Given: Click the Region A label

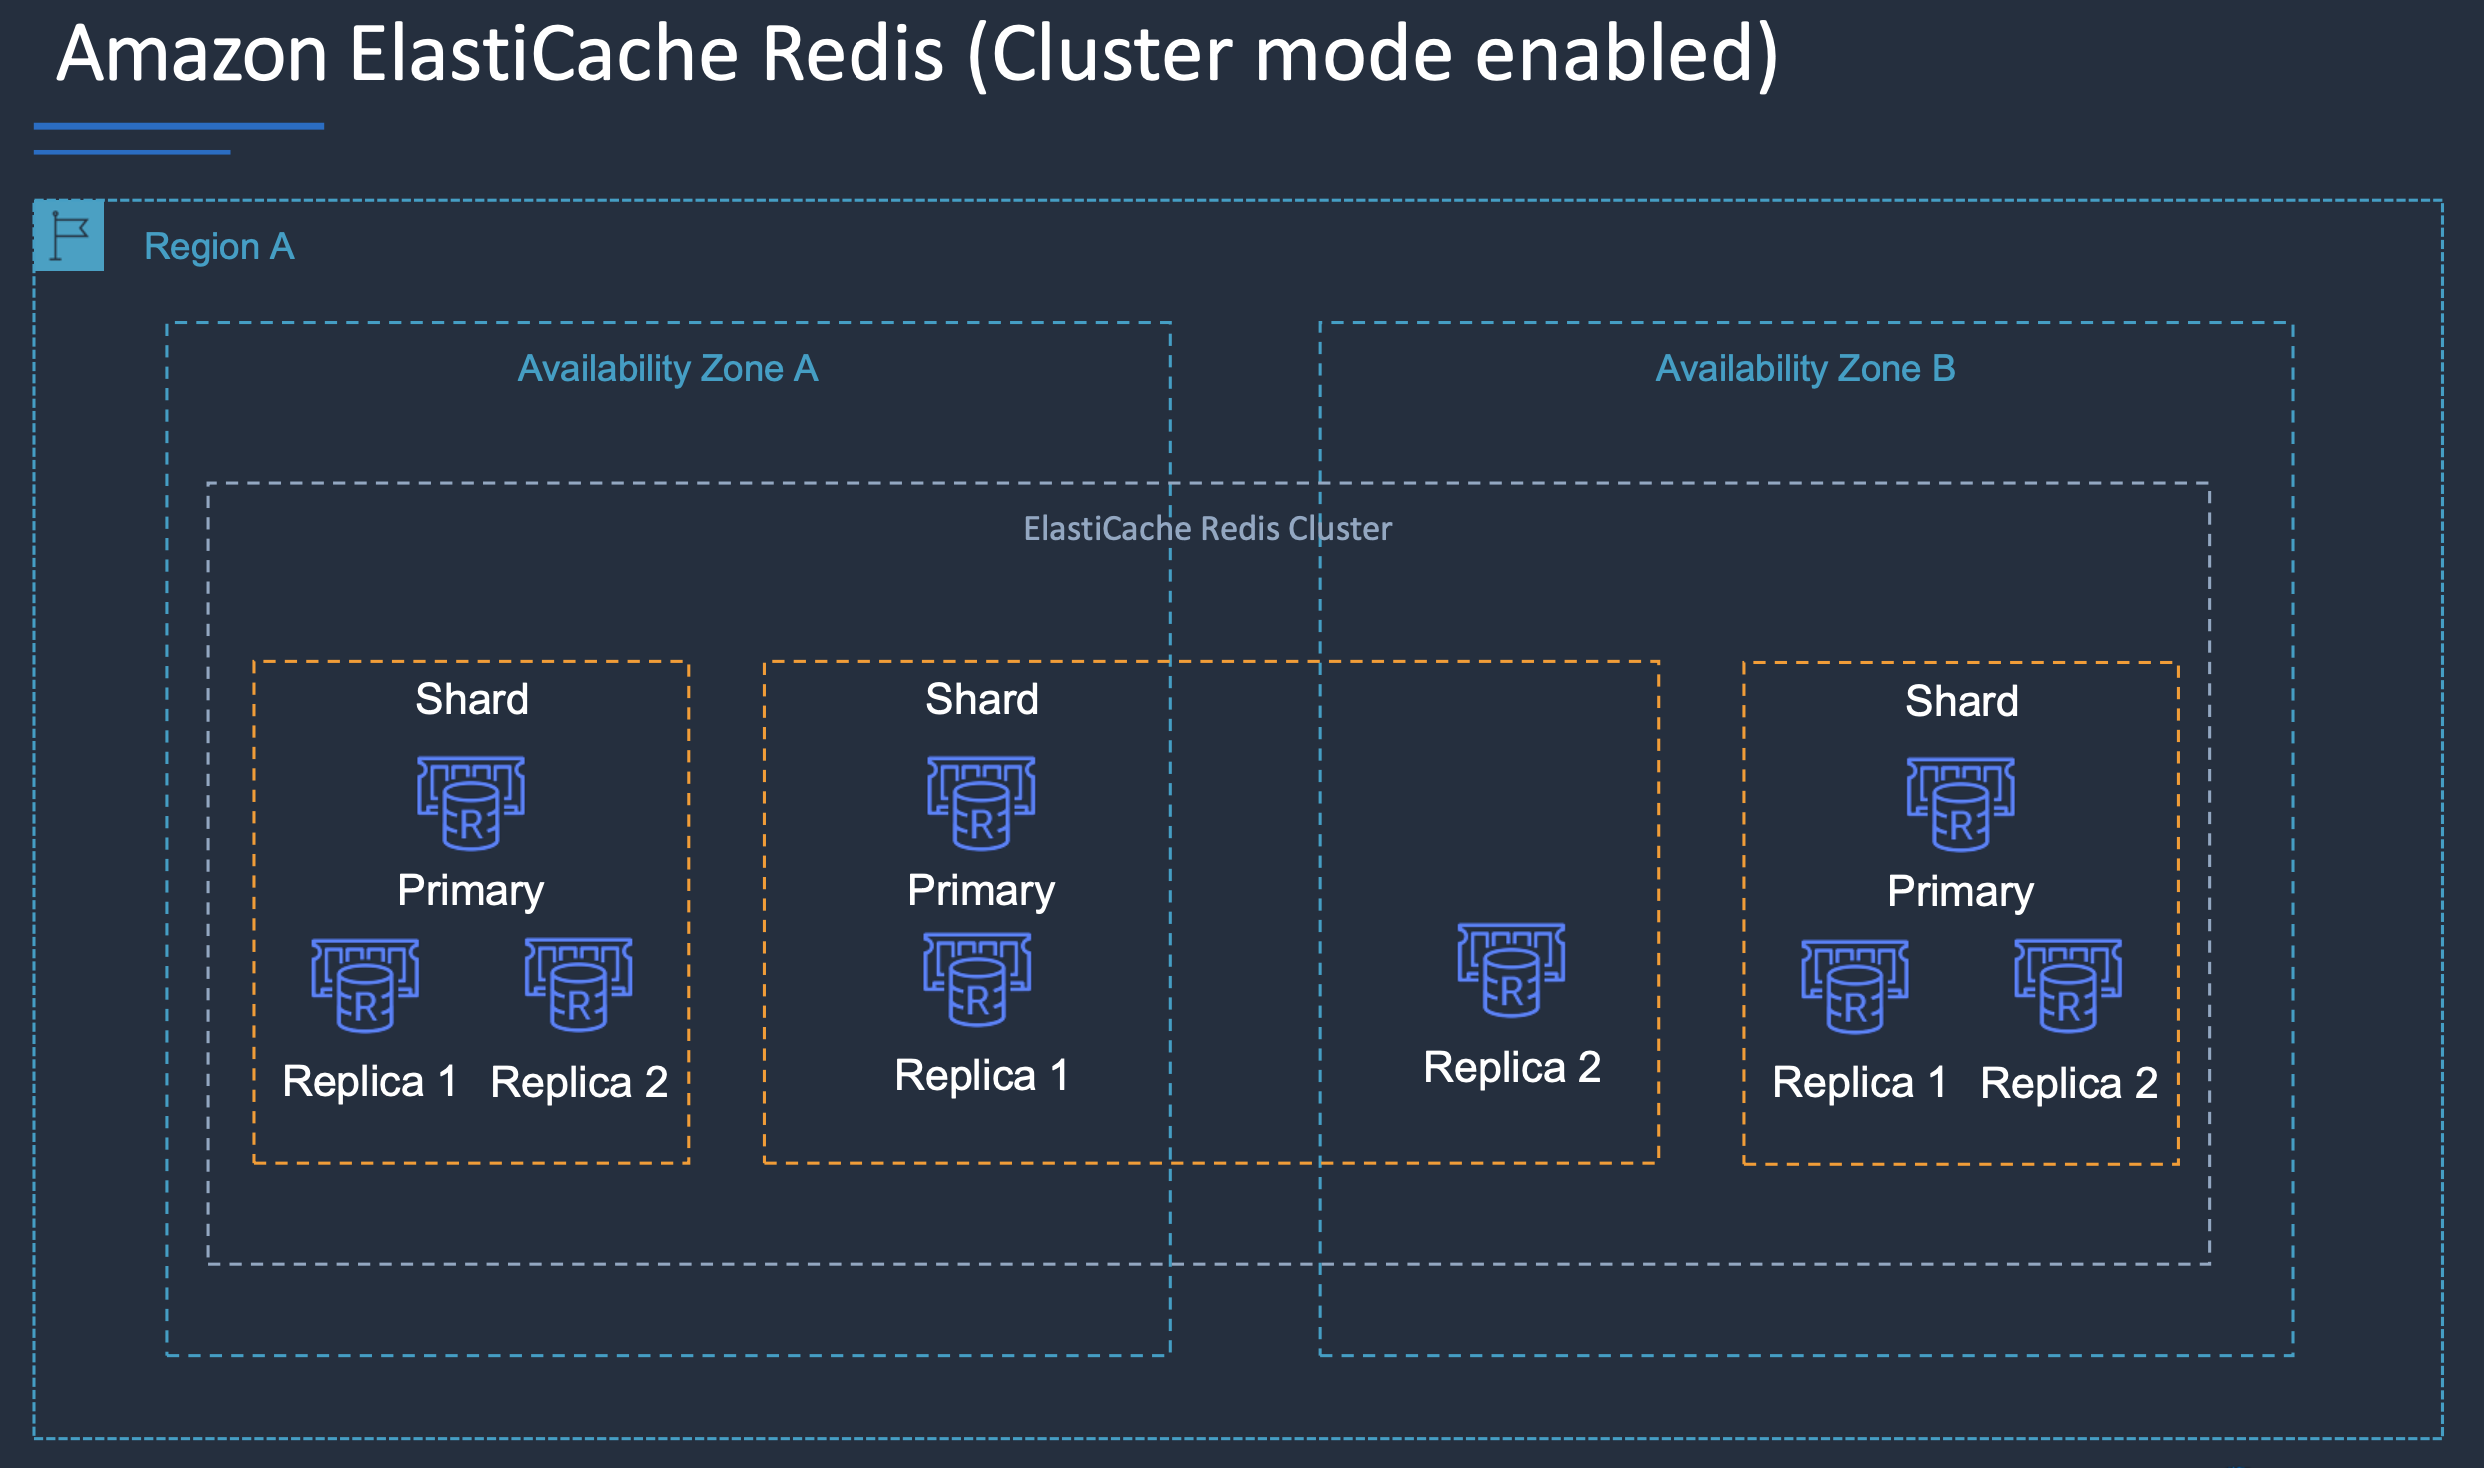Looking at the screenshot, I should pyautogui.click(x=219, y=246).
